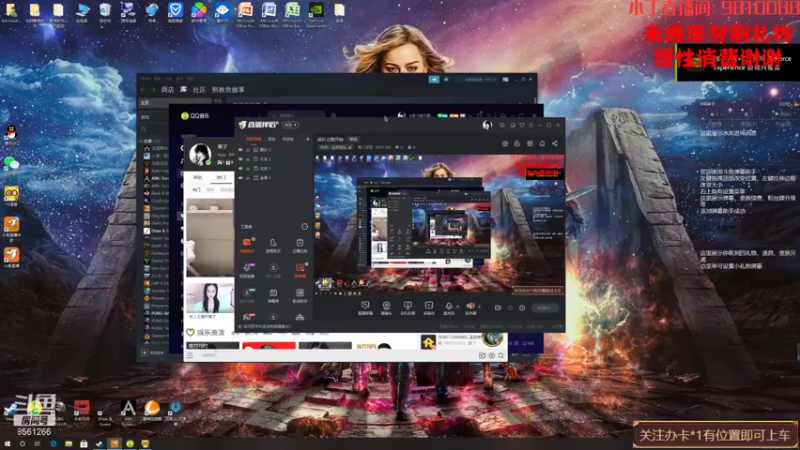Open the WeChat desktop icon

click(11, 164)
